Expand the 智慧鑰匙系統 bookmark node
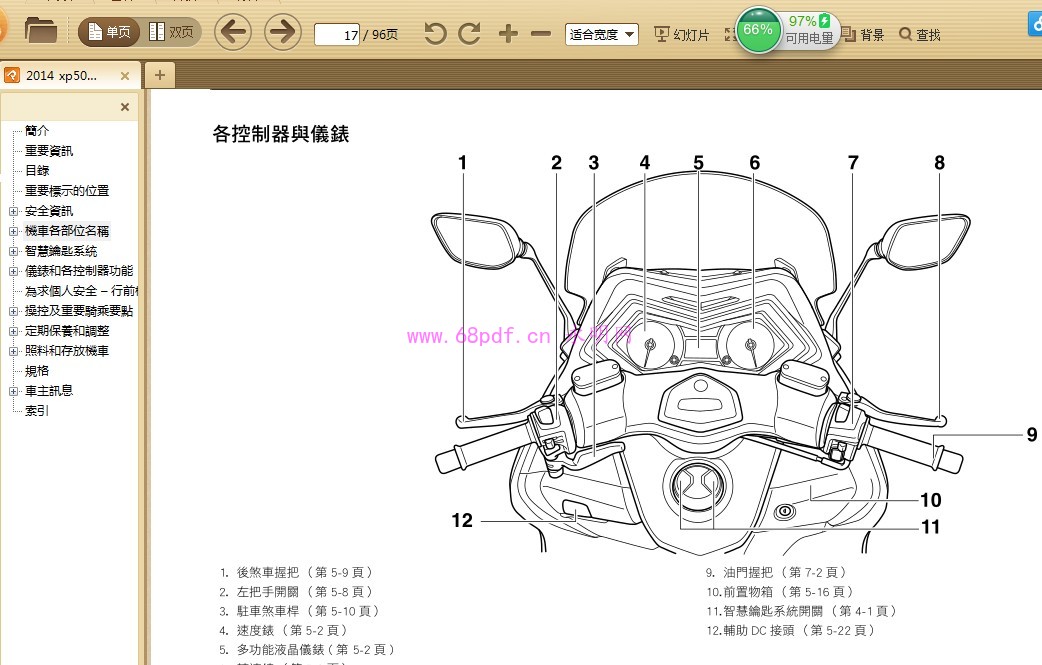Viewport: 1042px width, 665px height. (x=13, y=251)
